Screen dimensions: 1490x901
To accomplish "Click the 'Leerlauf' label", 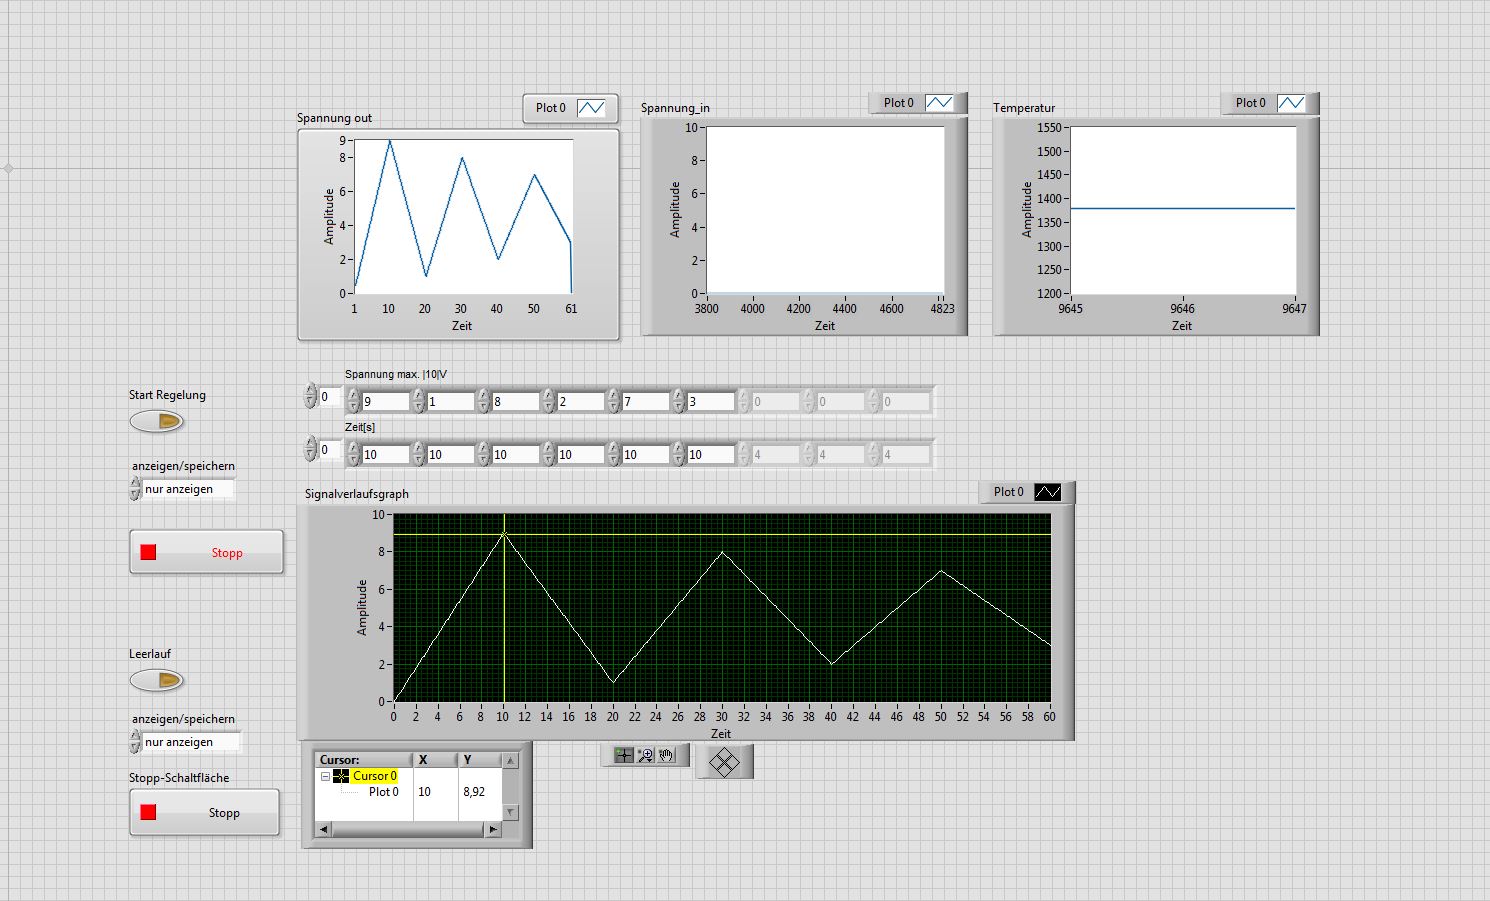I will 150,654.
